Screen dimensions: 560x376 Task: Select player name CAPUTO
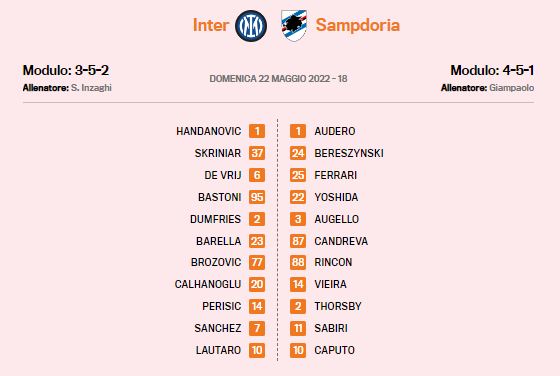(x=335, y=350)
